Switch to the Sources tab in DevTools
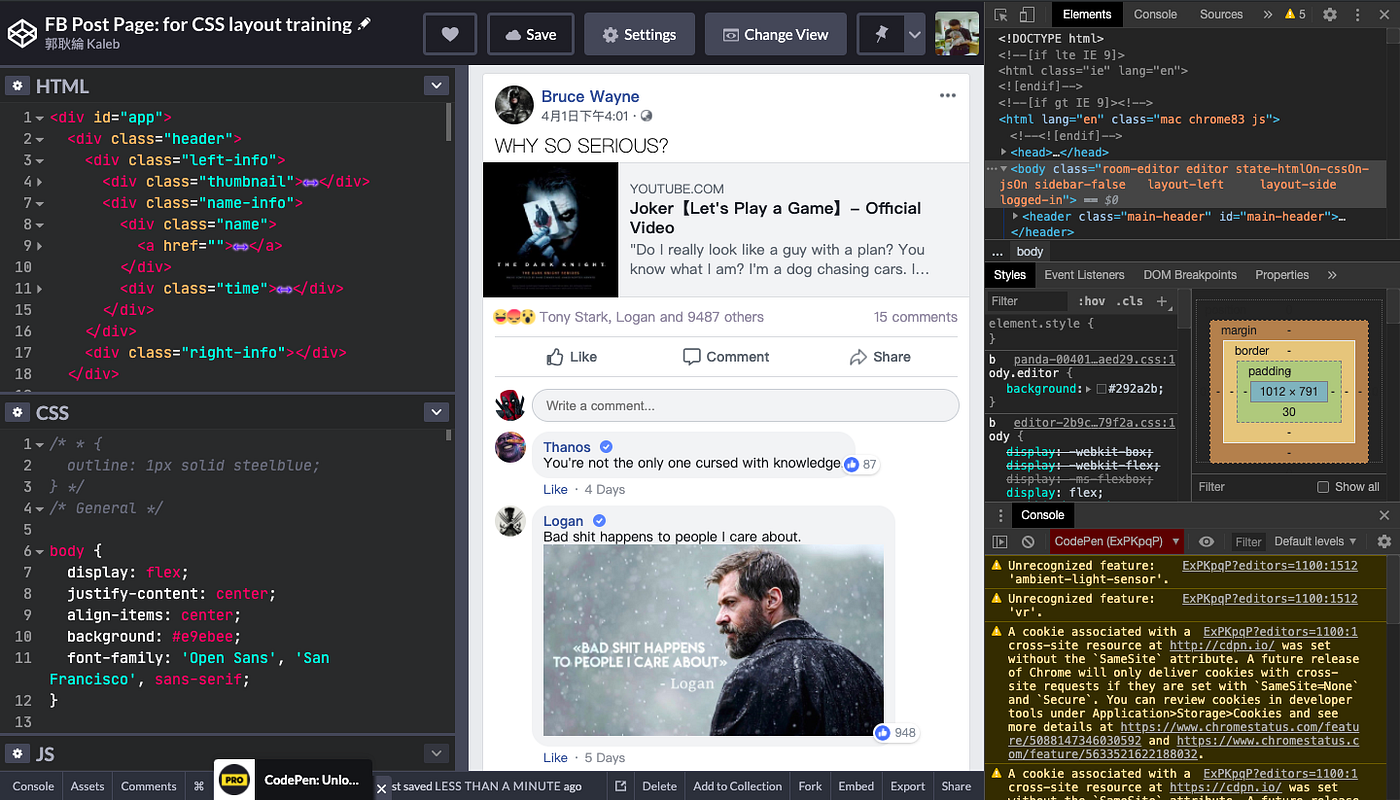The image size is (1400, 800). [1220, 14]
